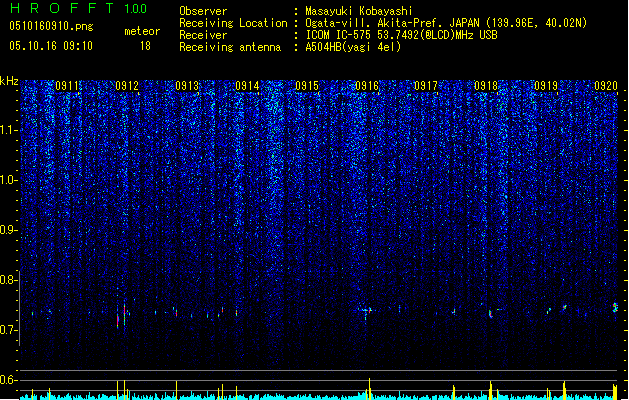Click the 0912 time marker
Image resolution: width=629 pixels, height=400 pixels.
(x=127, y=86)
